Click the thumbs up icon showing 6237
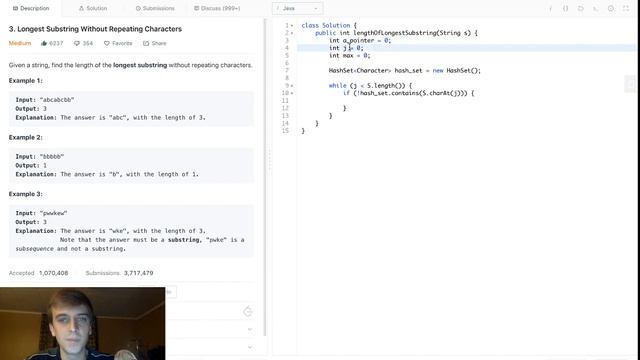Screen dimensions: 640x360 (x=44, y=43)
